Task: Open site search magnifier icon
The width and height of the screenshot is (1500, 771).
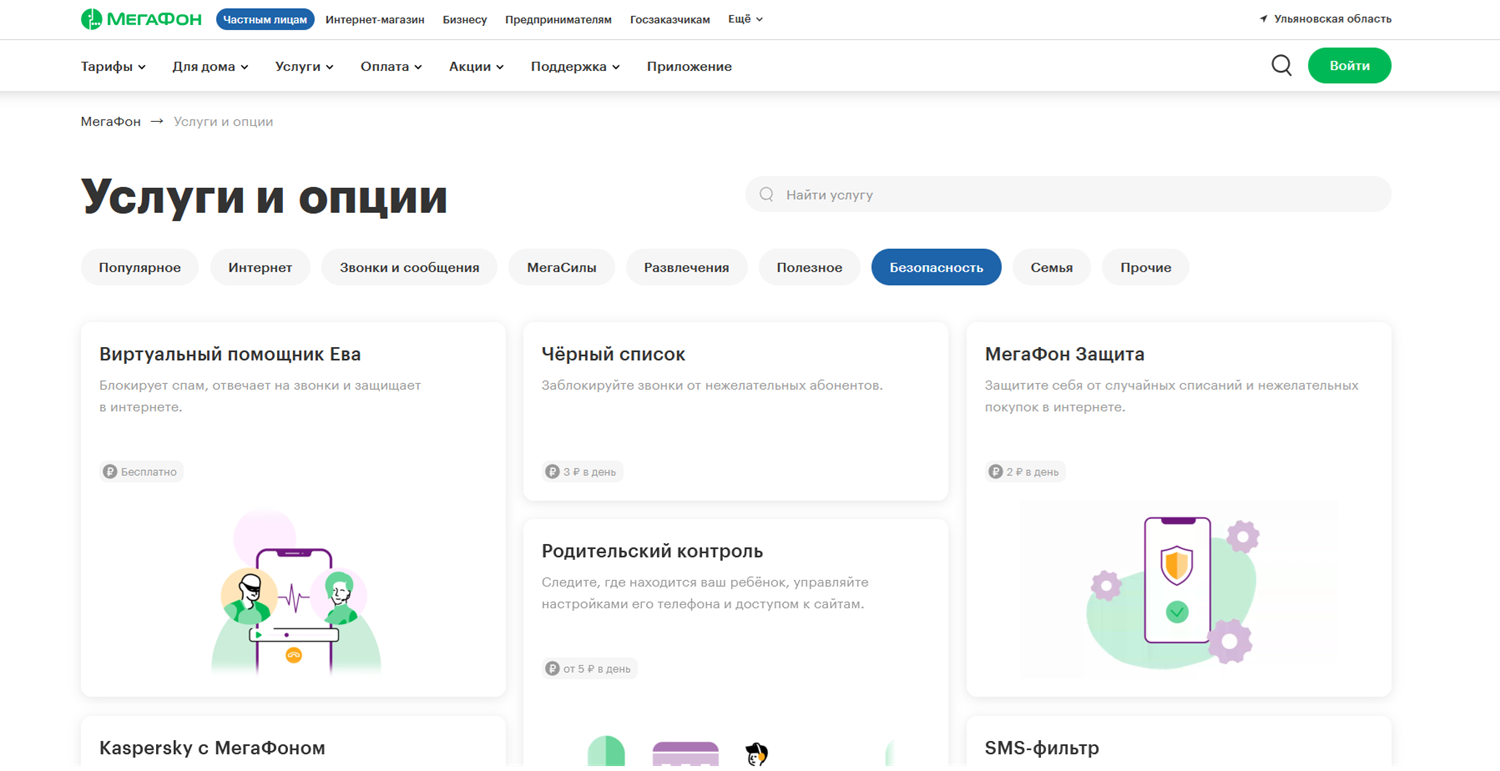Action: [1281, 66]
